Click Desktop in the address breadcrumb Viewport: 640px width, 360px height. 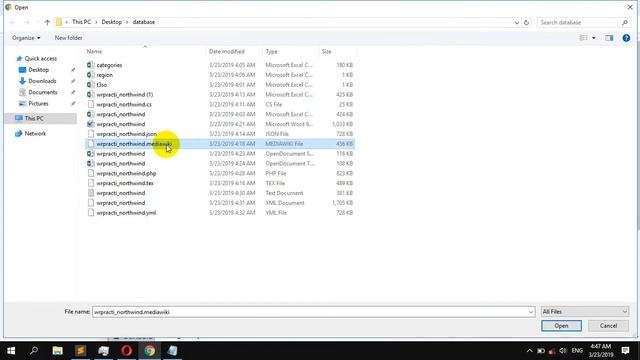[111, 22]
